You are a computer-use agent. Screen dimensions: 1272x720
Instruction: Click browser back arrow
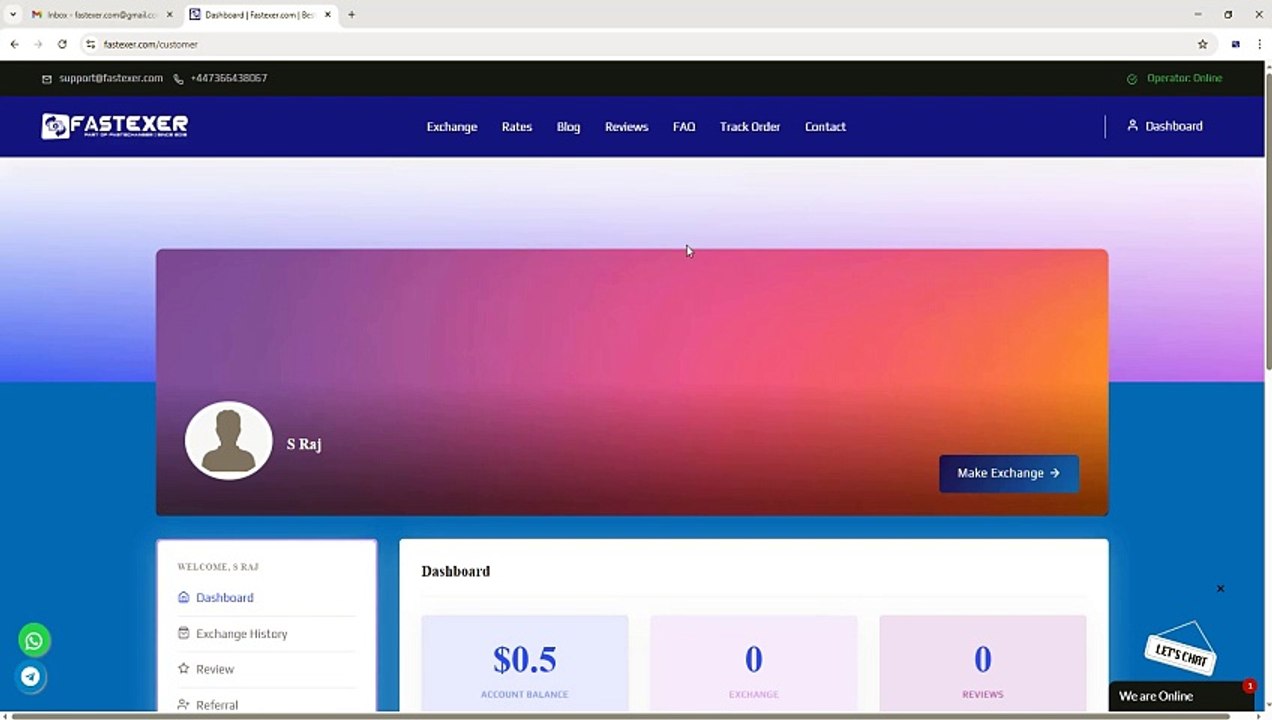click(14, 44)
